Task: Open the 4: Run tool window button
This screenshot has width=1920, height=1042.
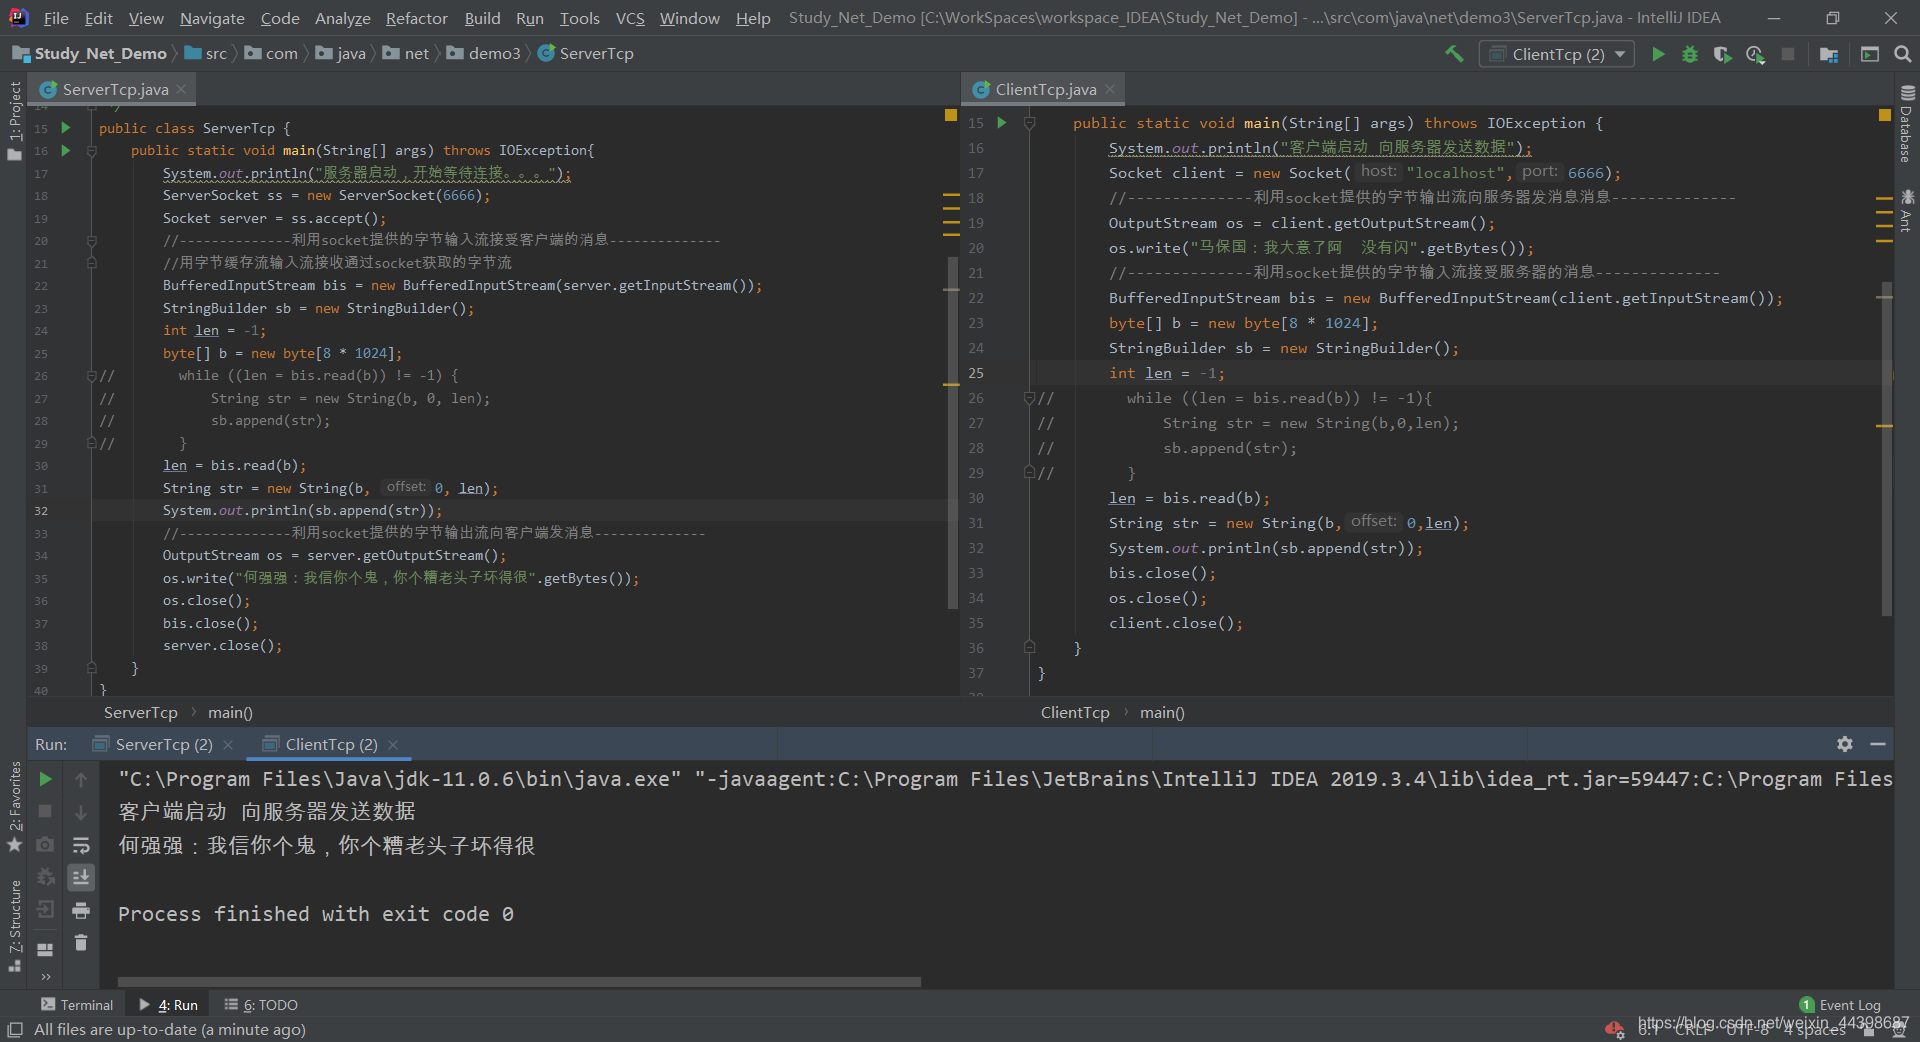Action: pos(168,1005)
